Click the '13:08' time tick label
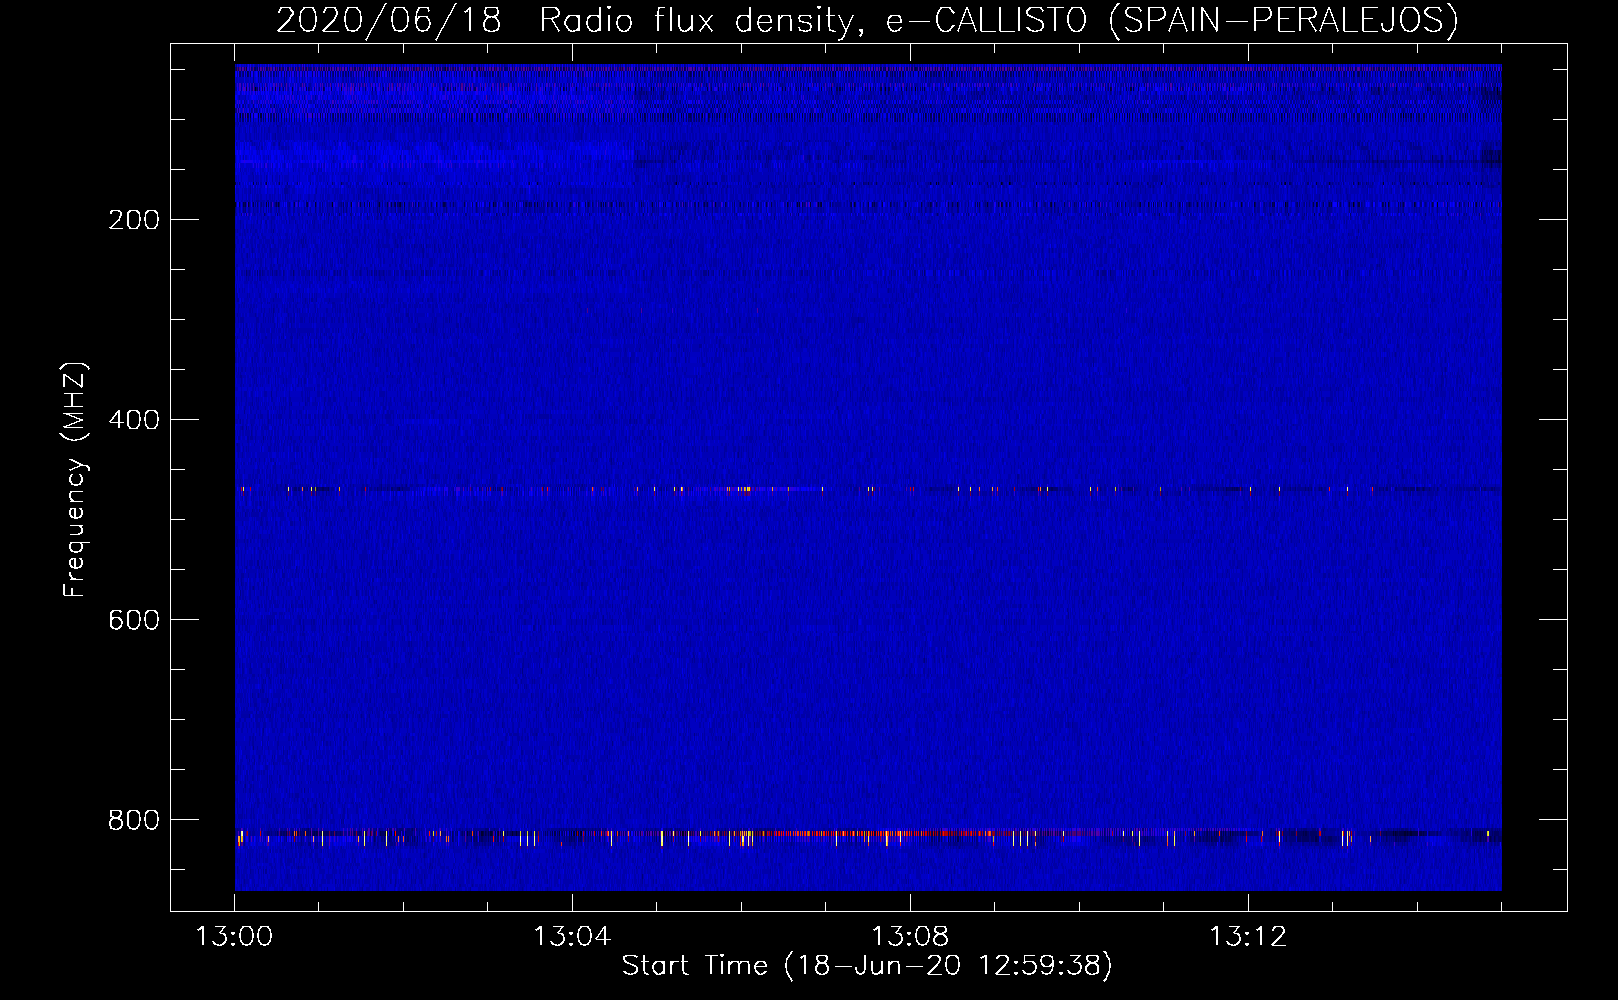The height and width of the screenshot is (1000, 1618). (910, 937)
